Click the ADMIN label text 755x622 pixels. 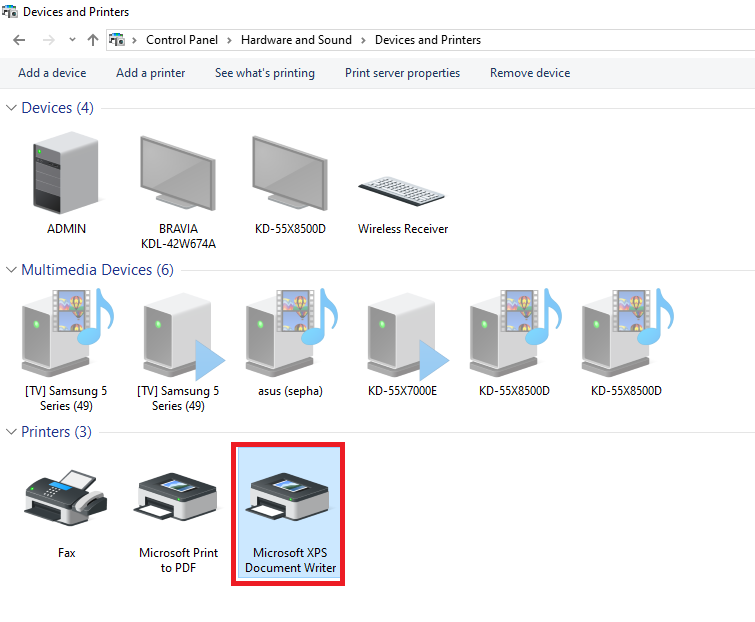click(66, 229)
